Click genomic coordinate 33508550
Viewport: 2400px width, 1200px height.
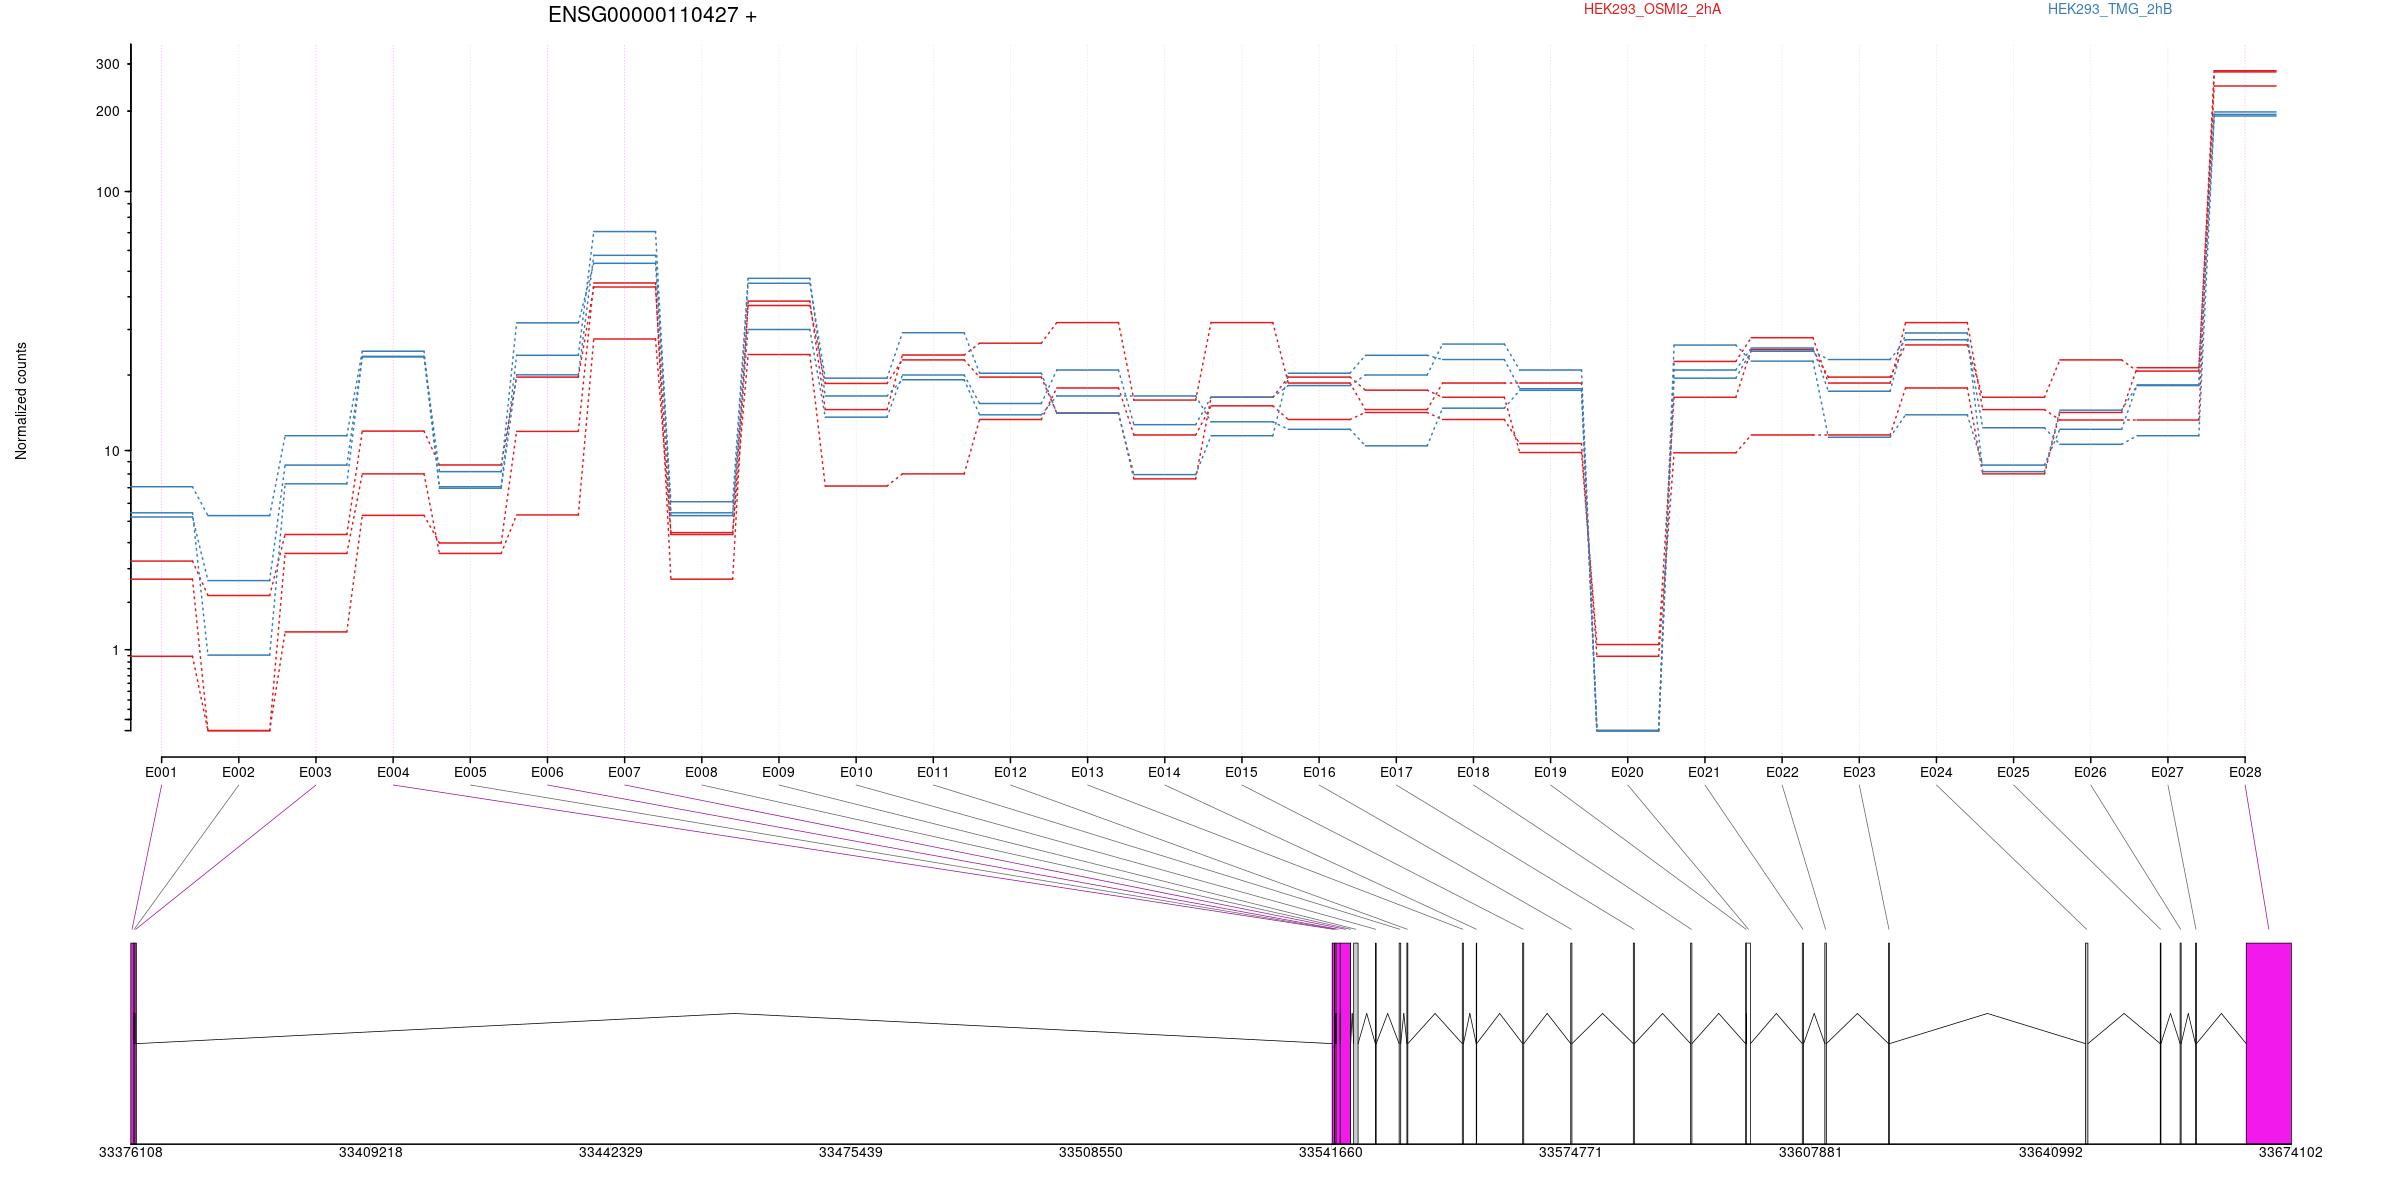coord(1090,1152)
